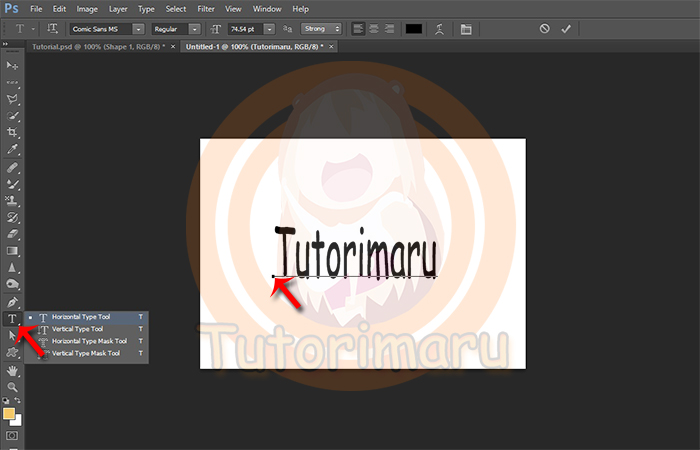Choose Vertical Type Tool from flyout
The height and width of the screenshot is (450, 700).
(x=87, y=329)
